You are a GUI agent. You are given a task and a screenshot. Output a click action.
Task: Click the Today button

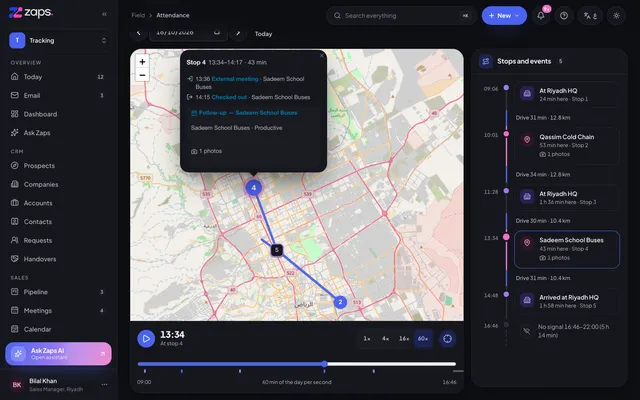point(263,34)
